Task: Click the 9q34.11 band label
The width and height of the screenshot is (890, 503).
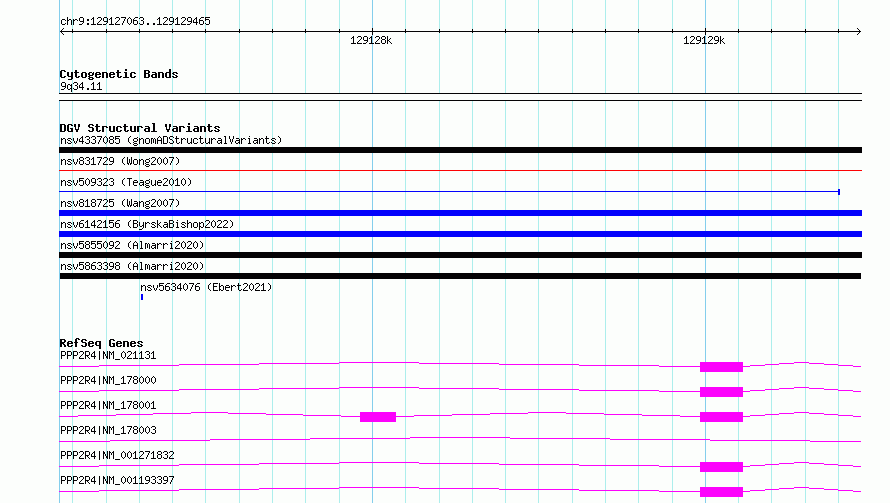Action: 81,86
